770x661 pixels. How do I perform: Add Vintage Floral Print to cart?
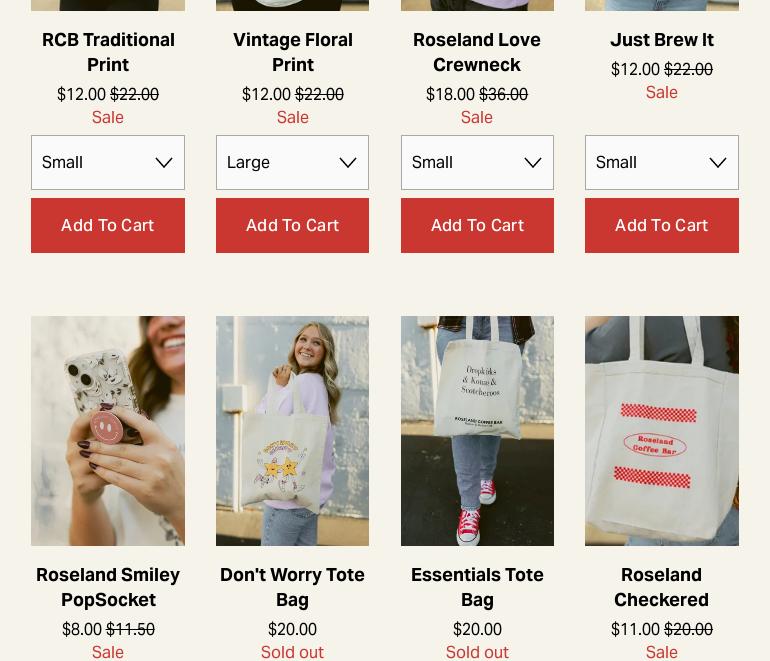292,225
